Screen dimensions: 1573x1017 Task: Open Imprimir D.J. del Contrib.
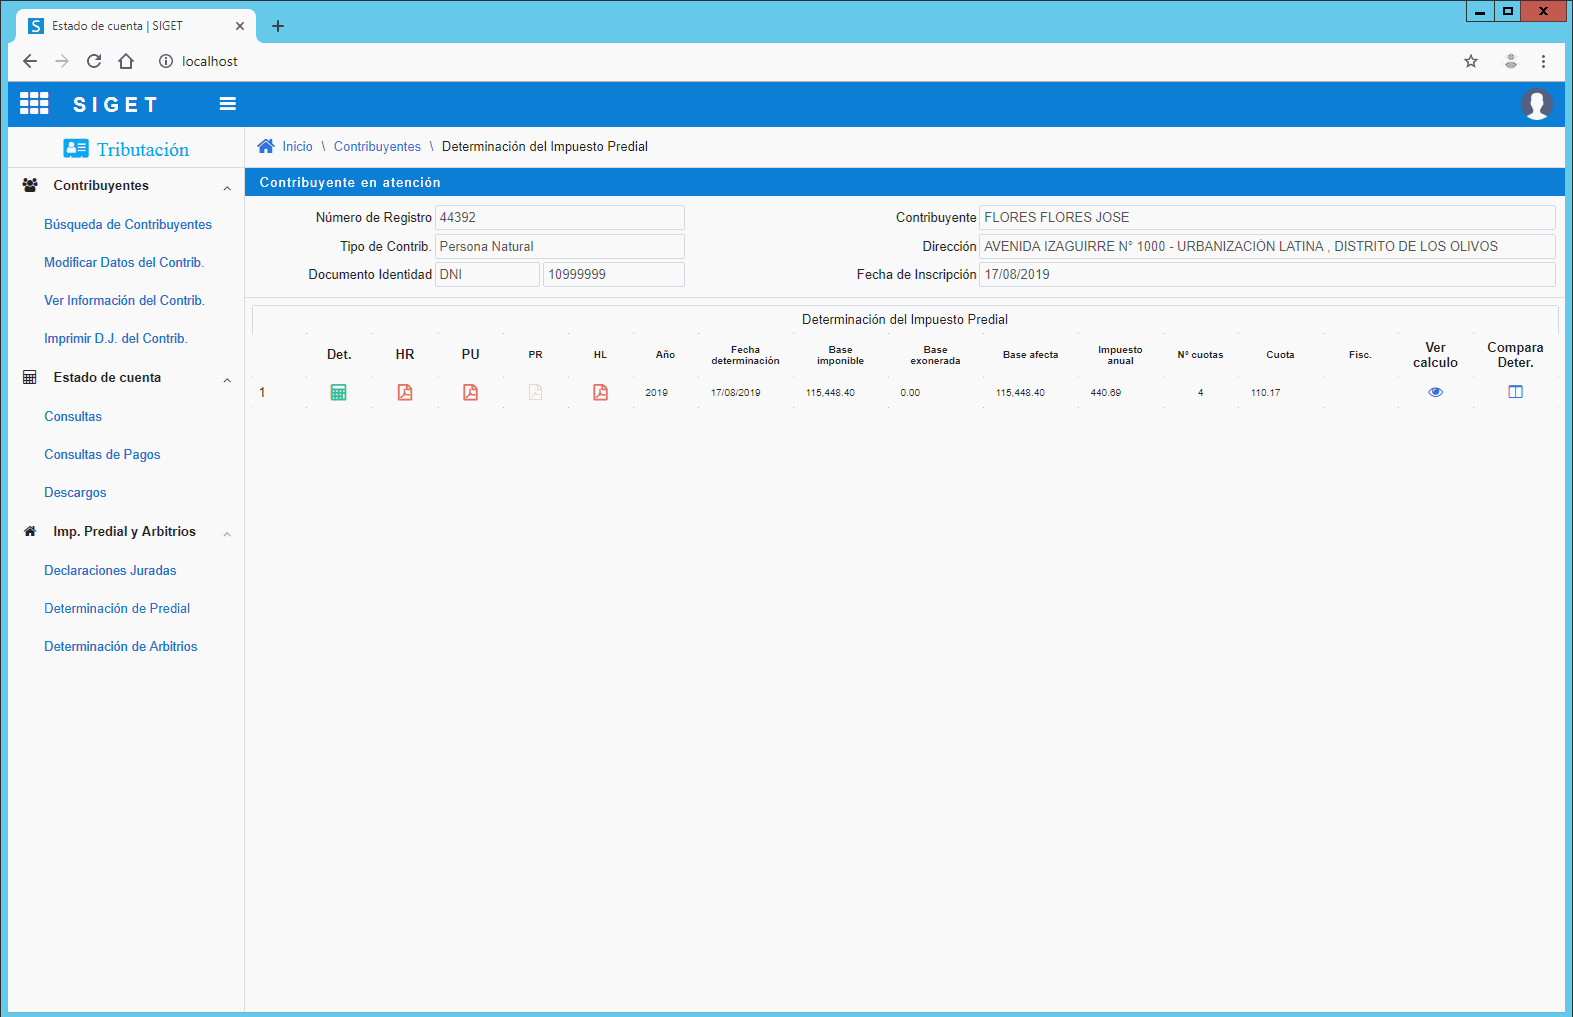click(x=116, y=338)
